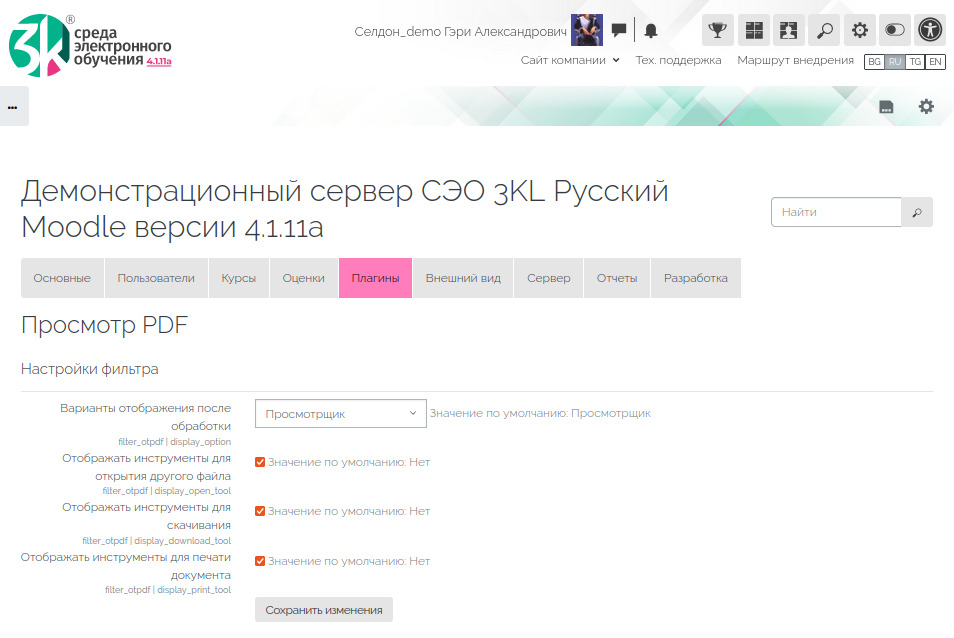
Task: Open the Тех. поддержка link
Action: pyautogui.click(x=678, y=60)
